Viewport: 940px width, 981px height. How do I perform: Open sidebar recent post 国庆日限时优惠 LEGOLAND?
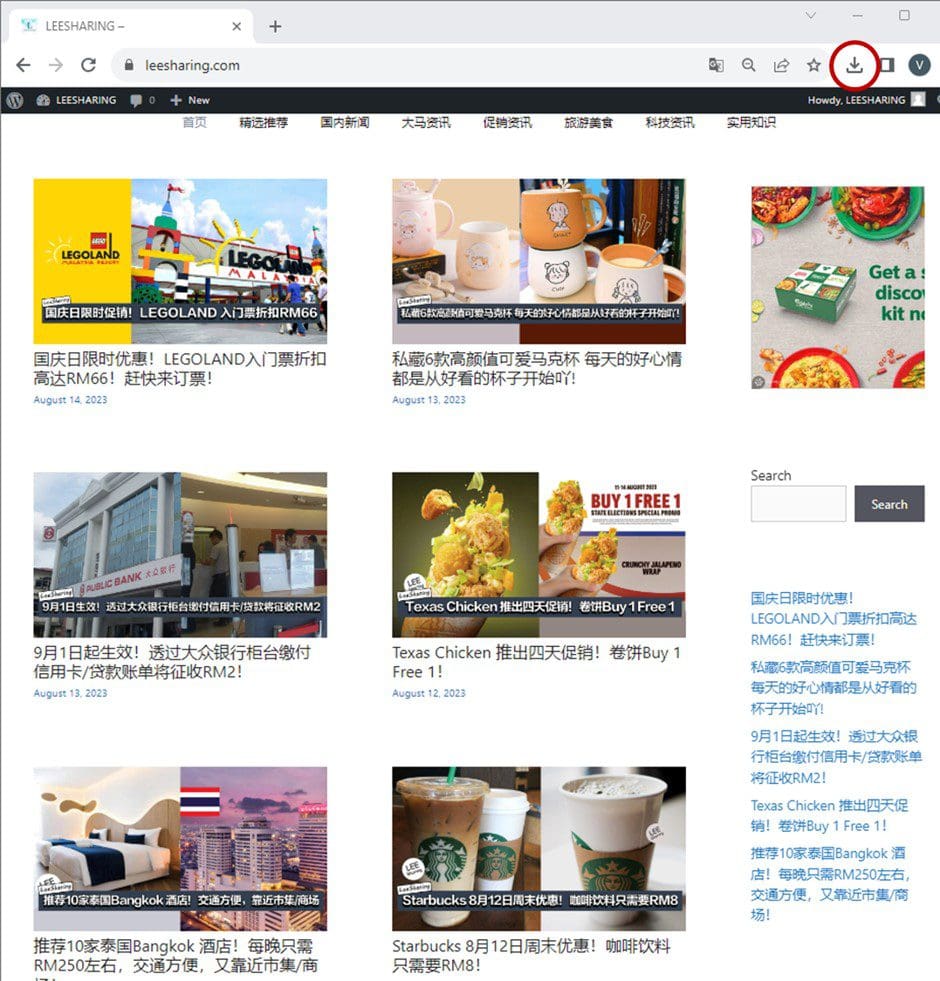[x=834, y=619]
